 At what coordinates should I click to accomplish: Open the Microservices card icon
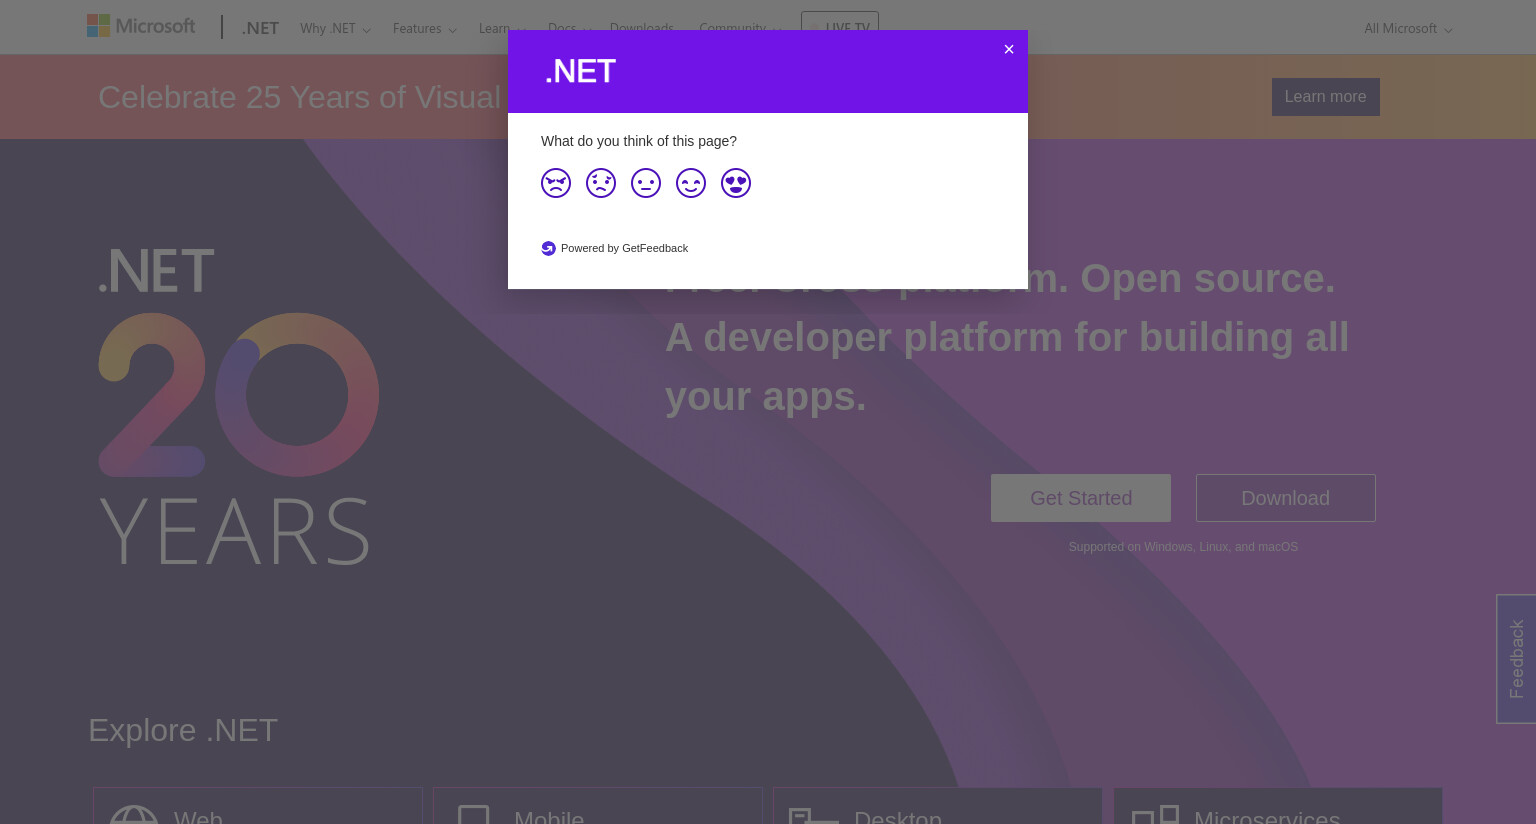(1155, 814)
